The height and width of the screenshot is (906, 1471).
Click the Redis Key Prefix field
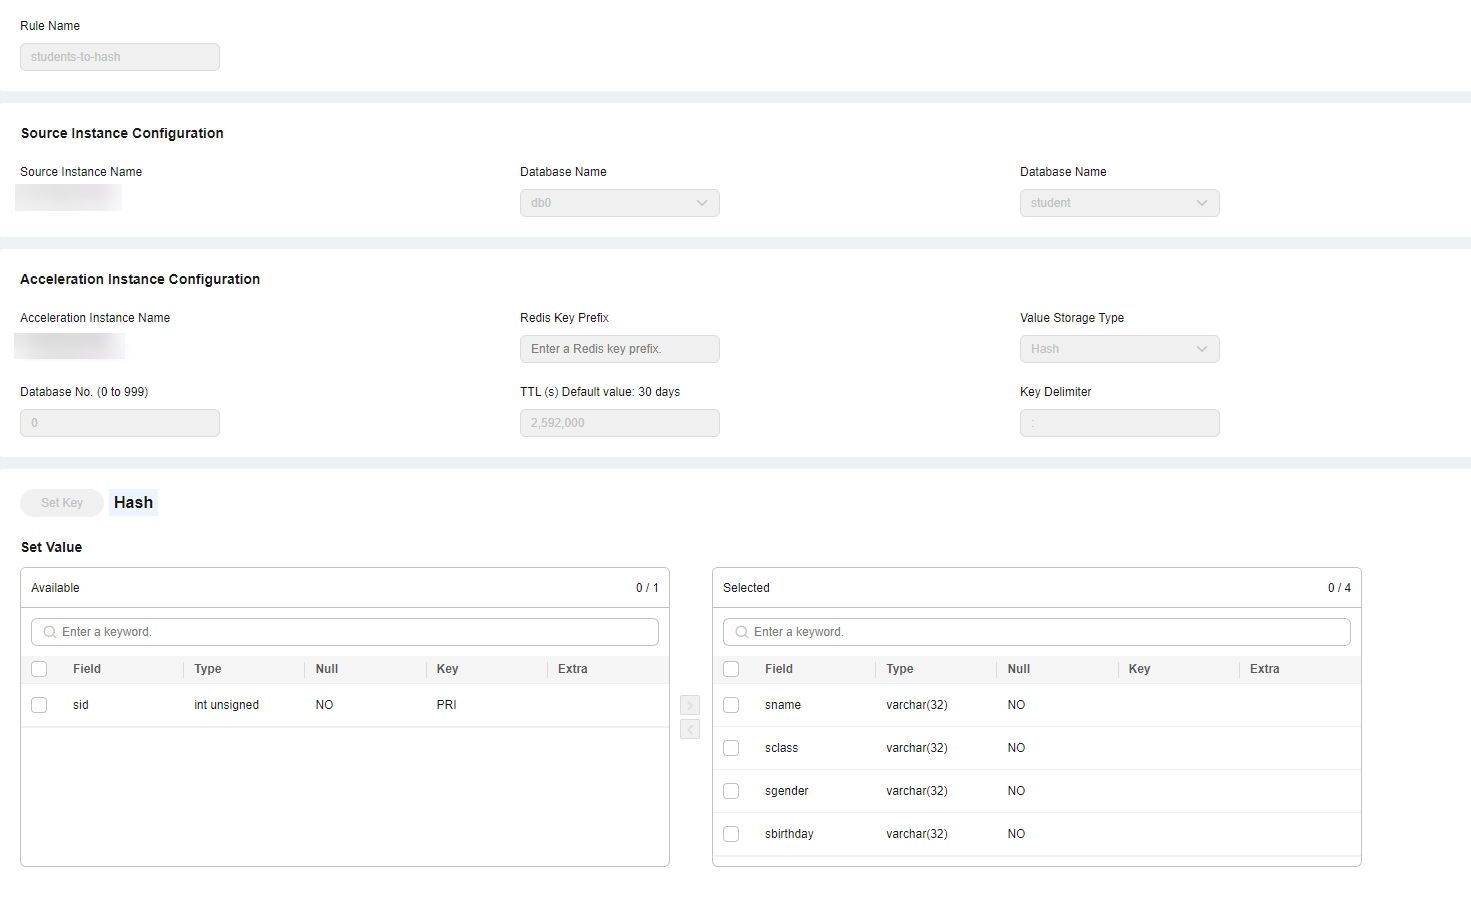coord(619,349)
